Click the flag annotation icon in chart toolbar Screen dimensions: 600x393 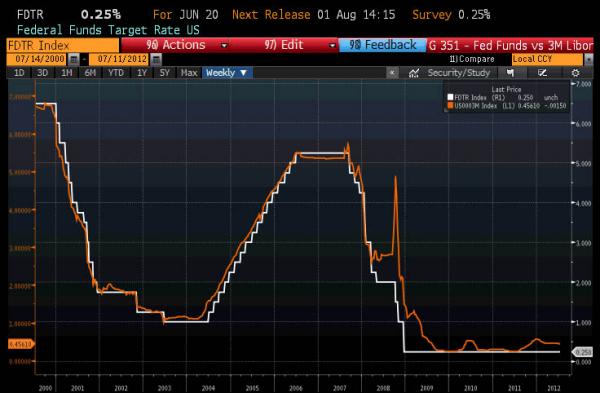(510, 73)
